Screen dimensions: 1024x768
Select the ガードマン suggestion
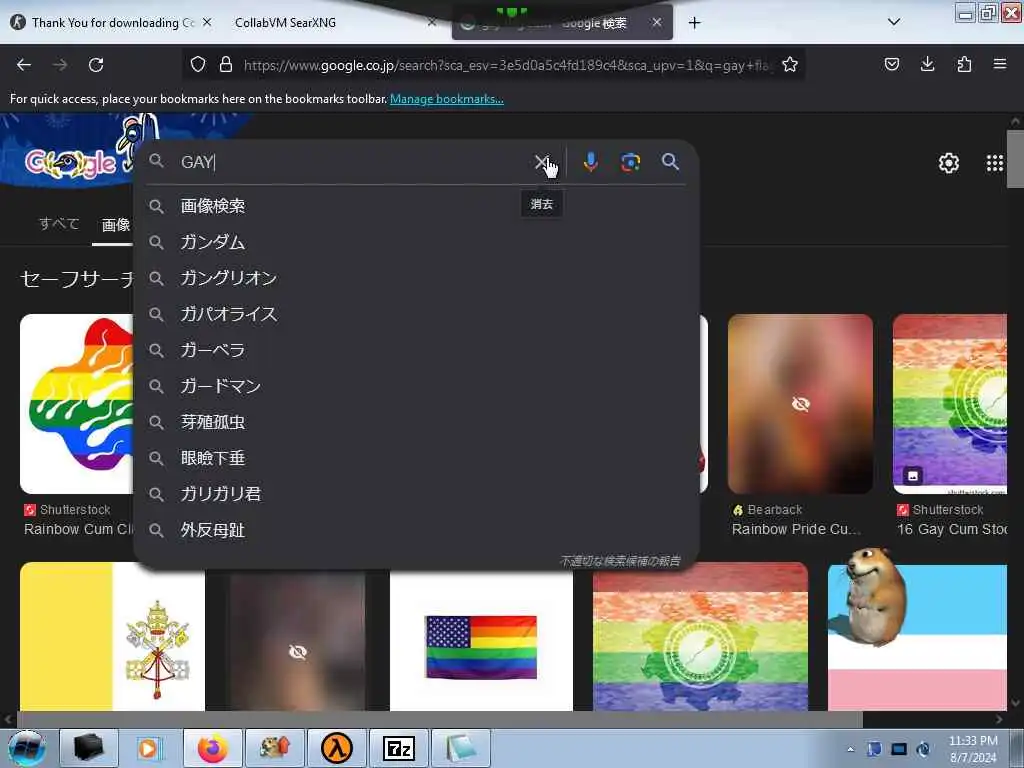(416, 386)
